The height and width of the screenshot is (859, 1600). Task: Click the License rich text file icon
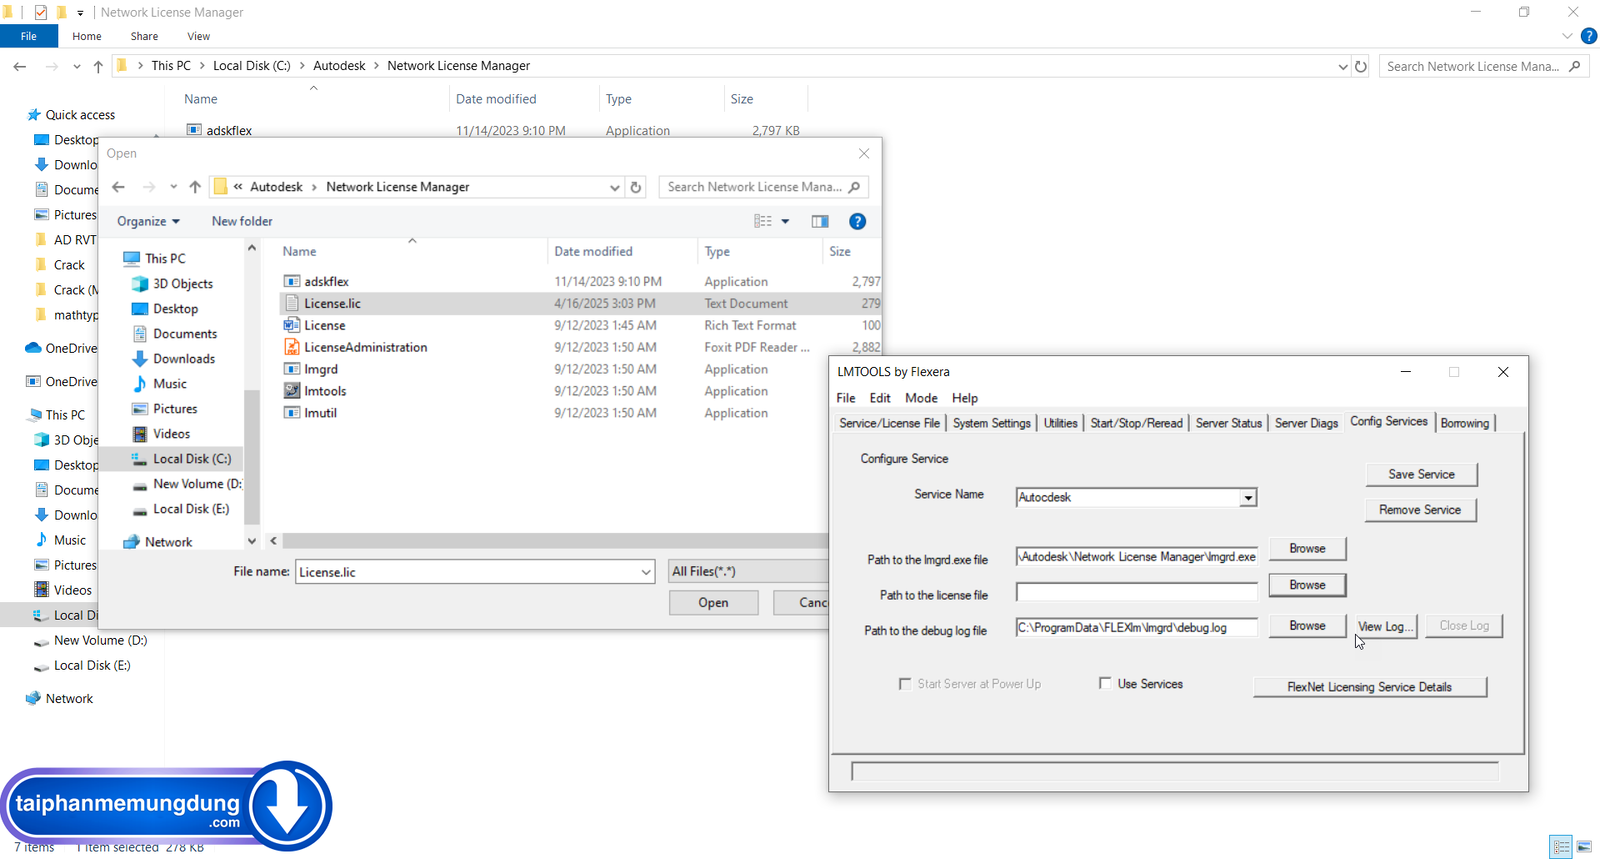(x=292, y=325)
